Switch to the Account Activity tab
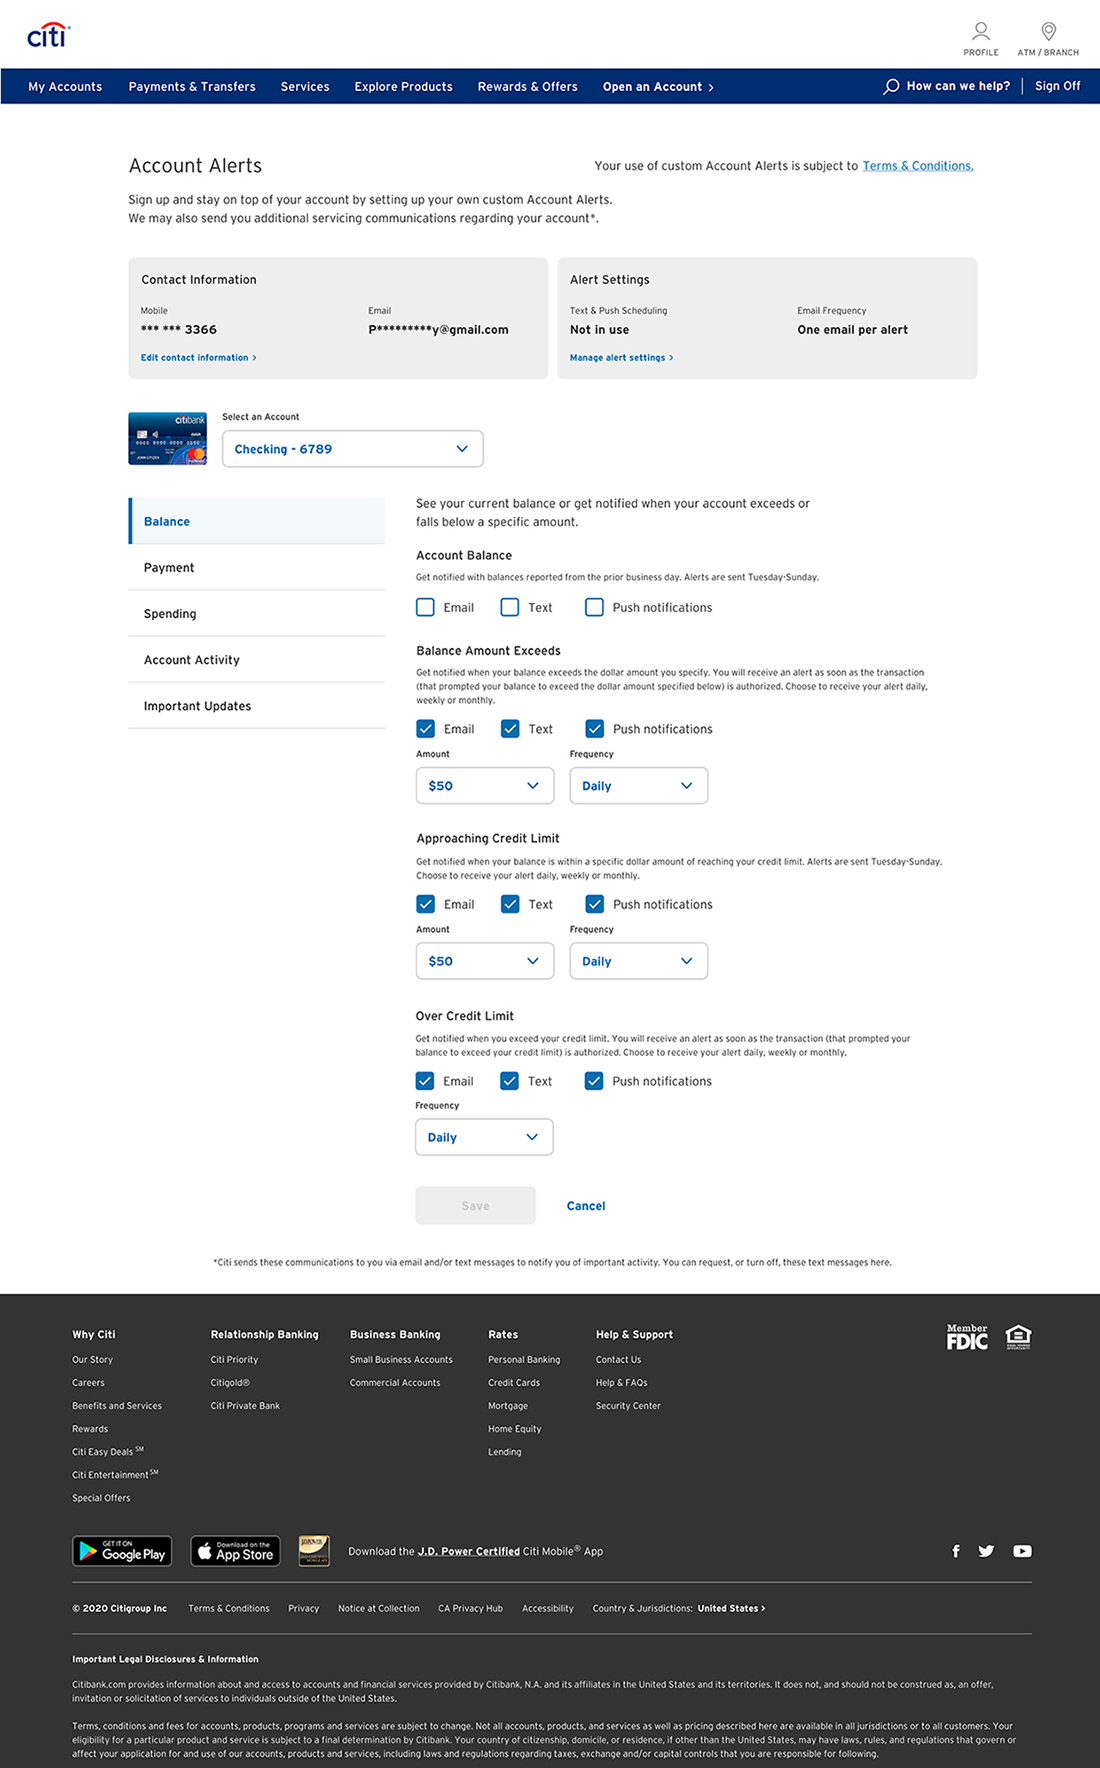 257,659
